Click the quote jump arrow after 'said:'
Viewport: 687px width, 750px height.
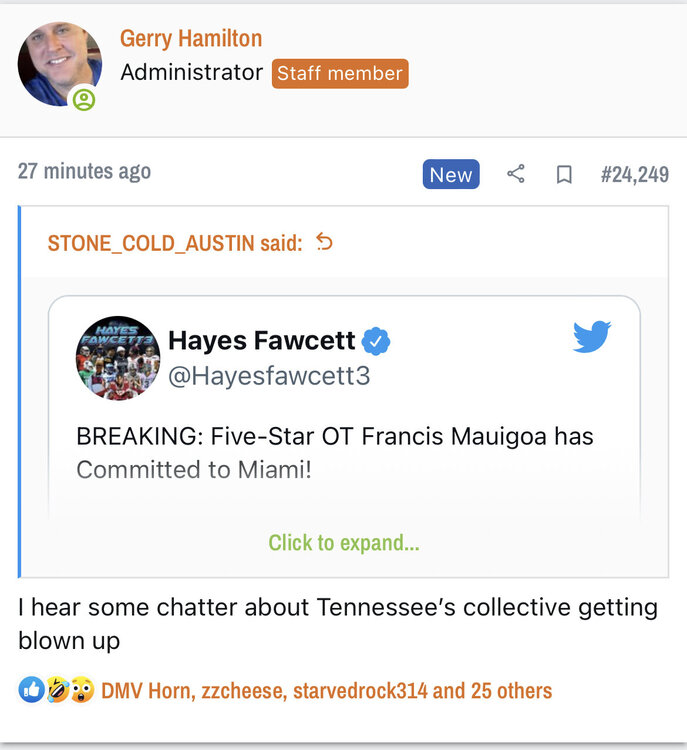(324, 242)
